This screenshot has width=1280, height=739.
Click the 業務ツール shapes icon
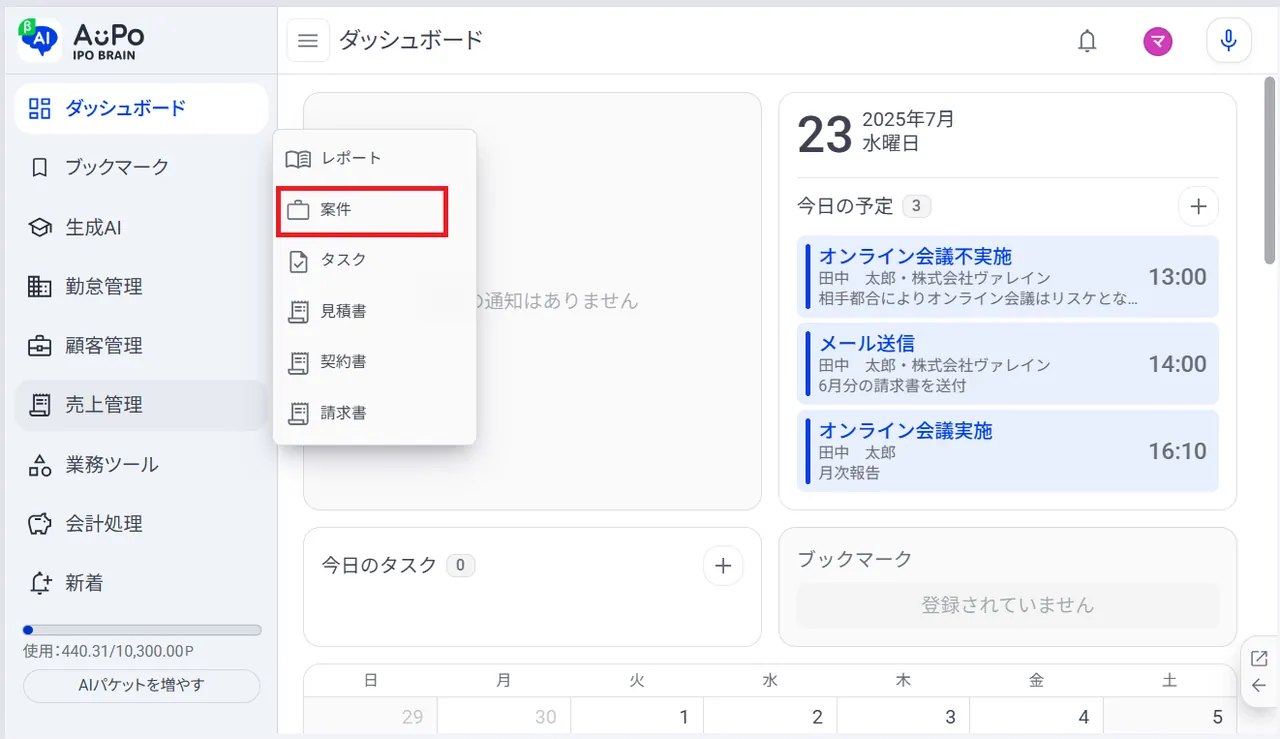[x=39, y=465]
